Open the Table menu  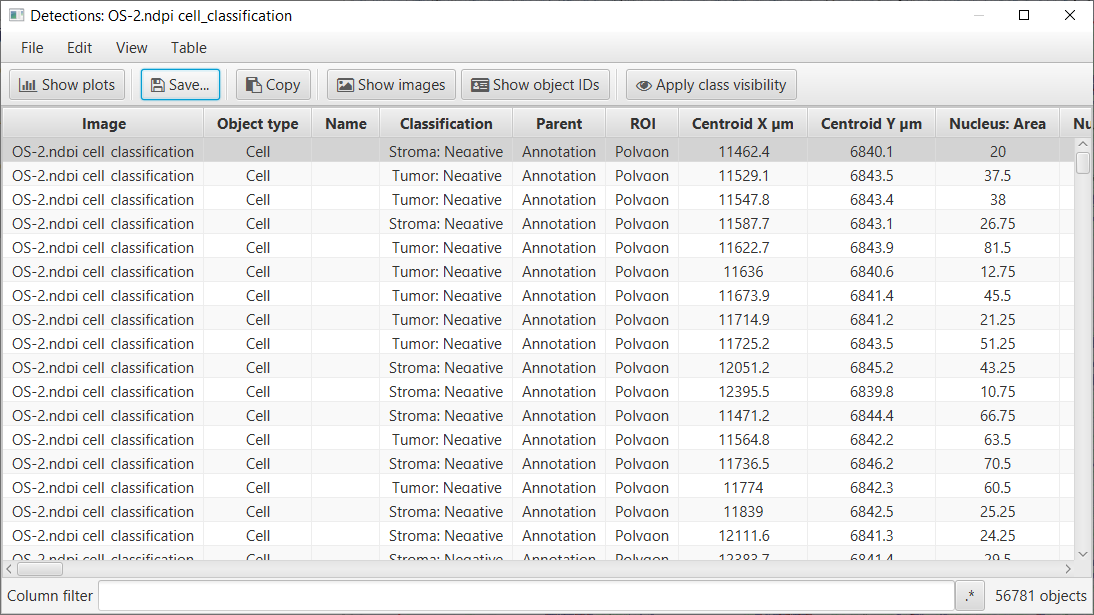pyautogui.click(x=188, y=47)
